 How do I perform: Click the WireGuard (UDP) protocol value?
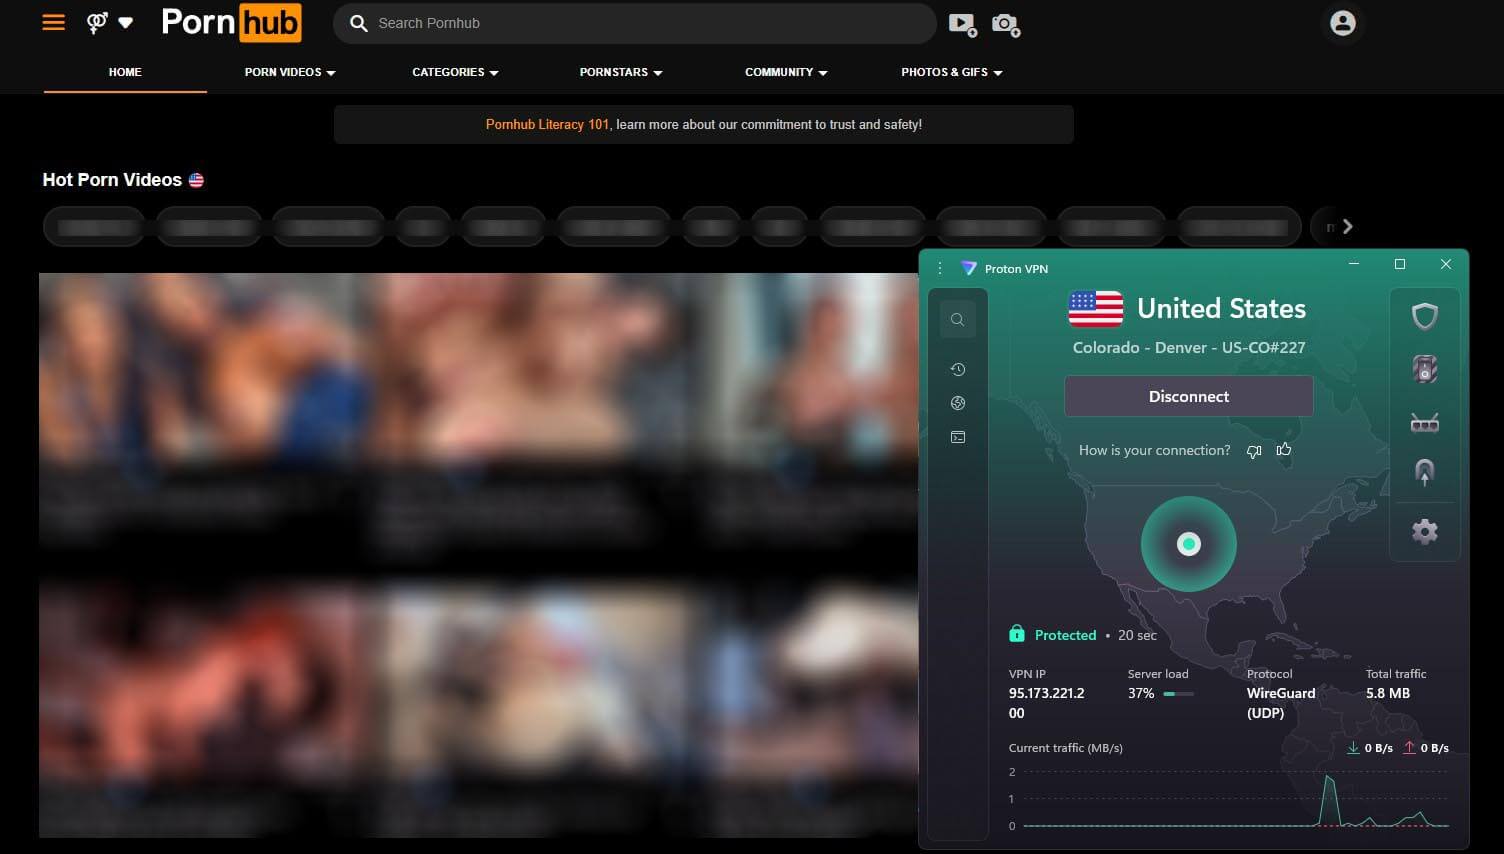click(x=1281, y=702)
